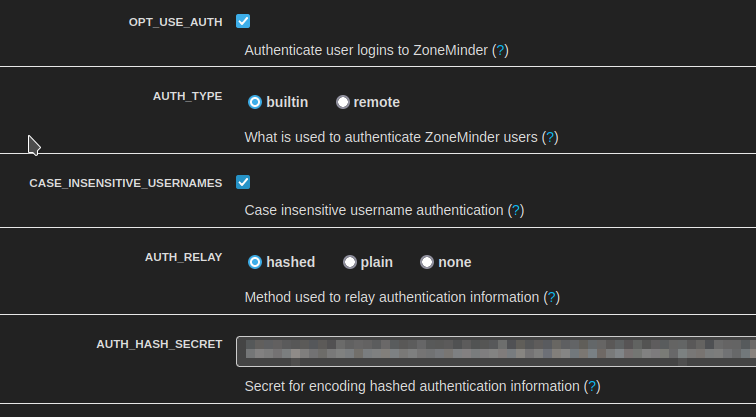Click the CASE_INSENSITIVE_USERNAMES option label
This screenshot has height=417, width=756.
click(x=126, y=184)
